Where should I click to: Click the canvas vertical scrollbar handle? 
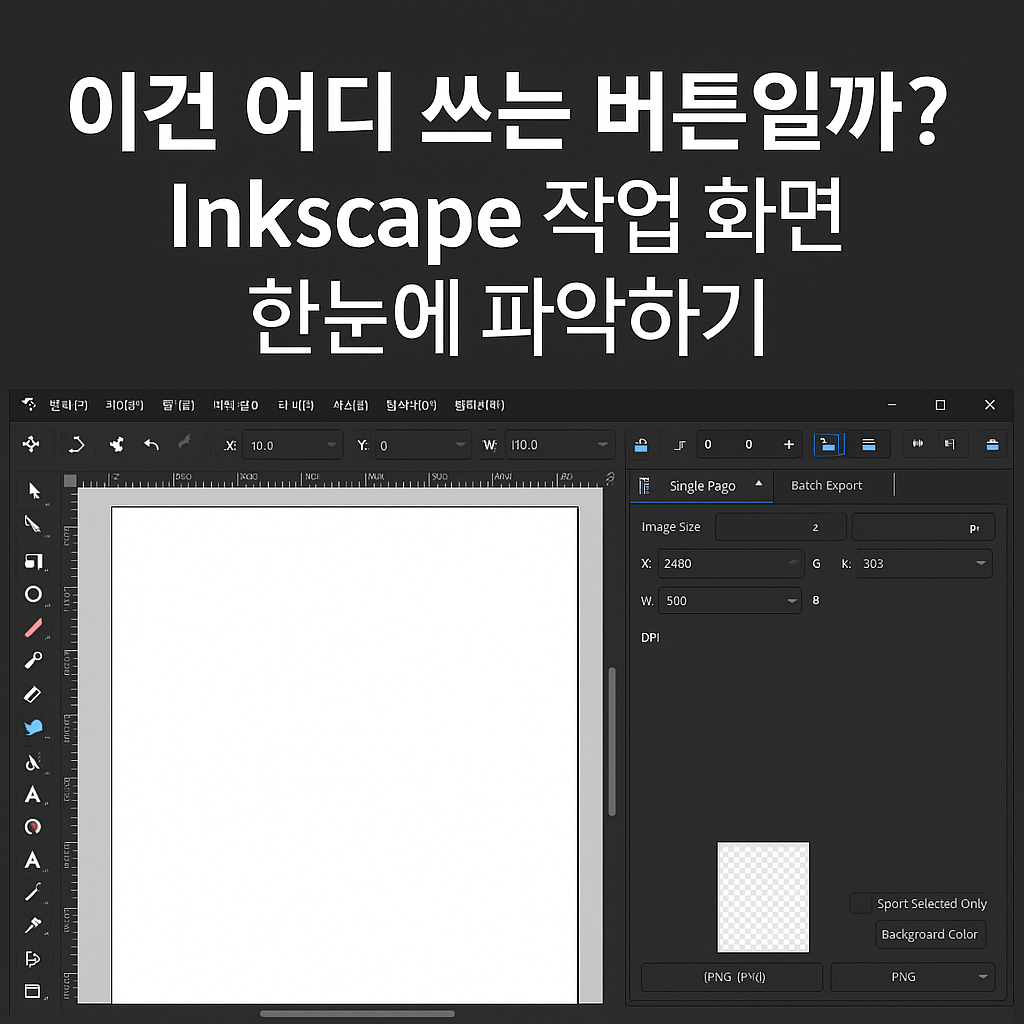click(x=612, y=741)
